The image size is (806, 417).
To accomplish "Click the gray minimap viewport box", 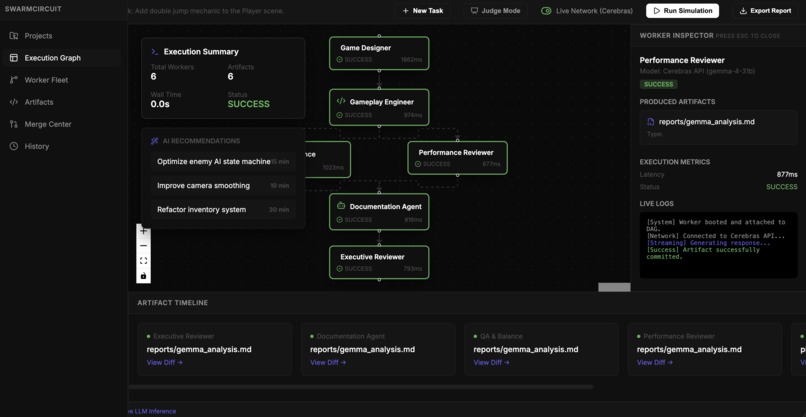I will pyautogui.click(x=614, y=287).
